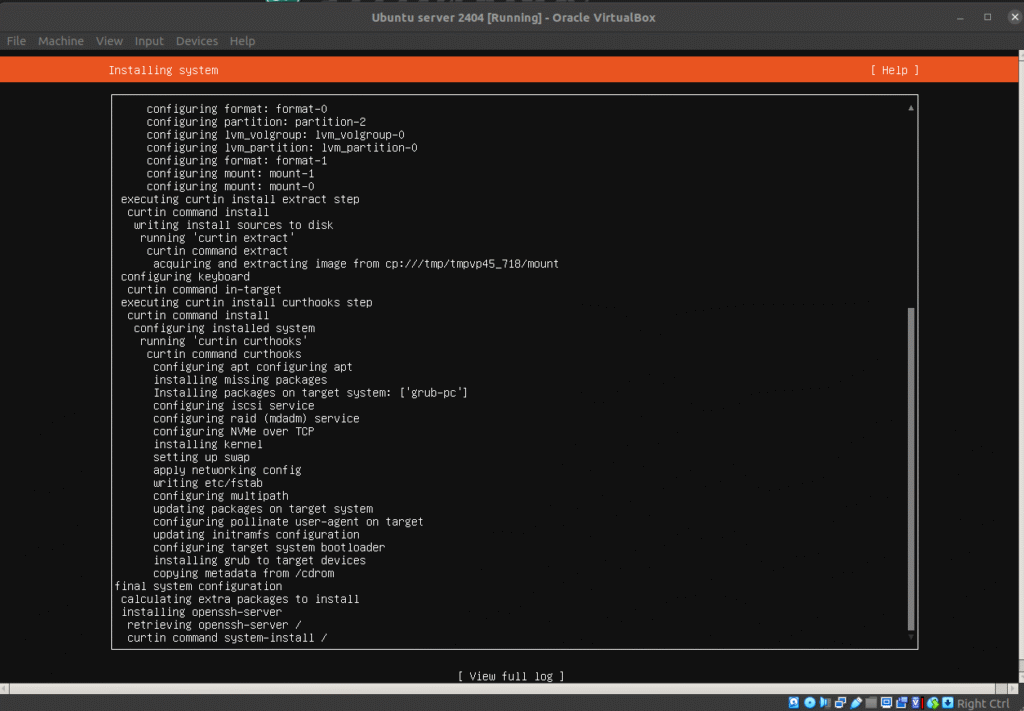Open the View menu

[x=109, y=41]
